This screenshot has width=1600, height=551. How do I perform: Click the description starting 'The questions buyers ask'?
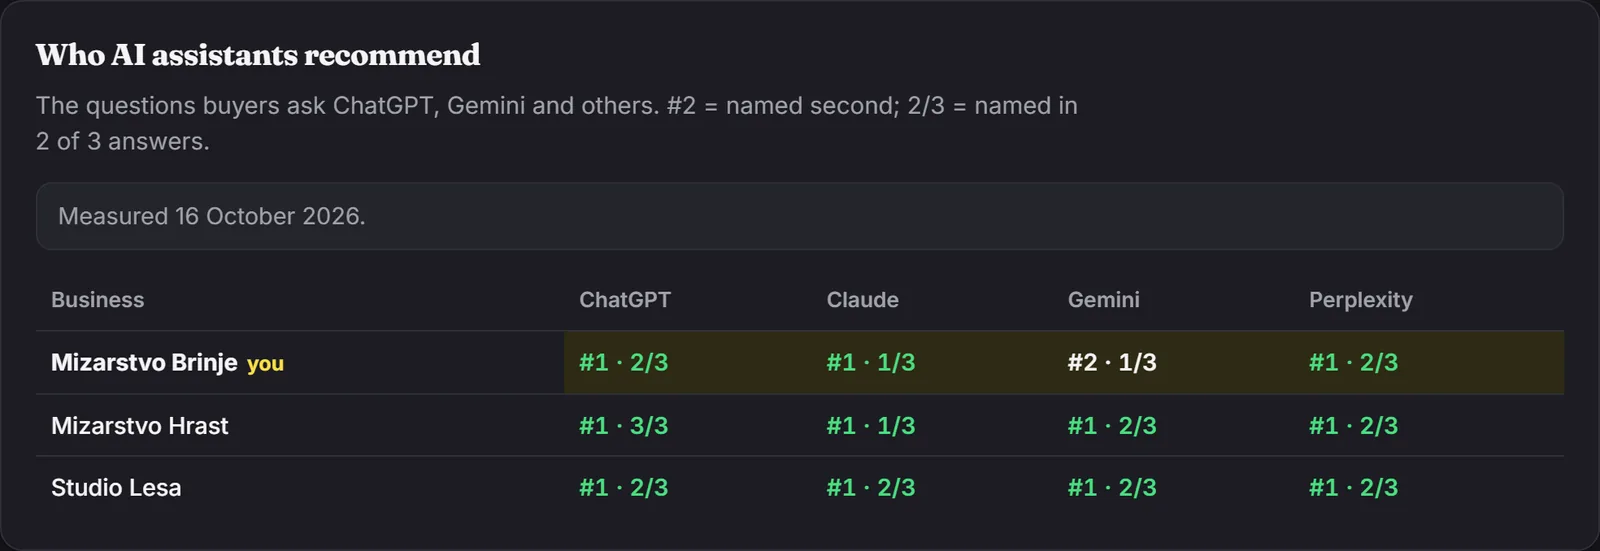click(557, 123)
